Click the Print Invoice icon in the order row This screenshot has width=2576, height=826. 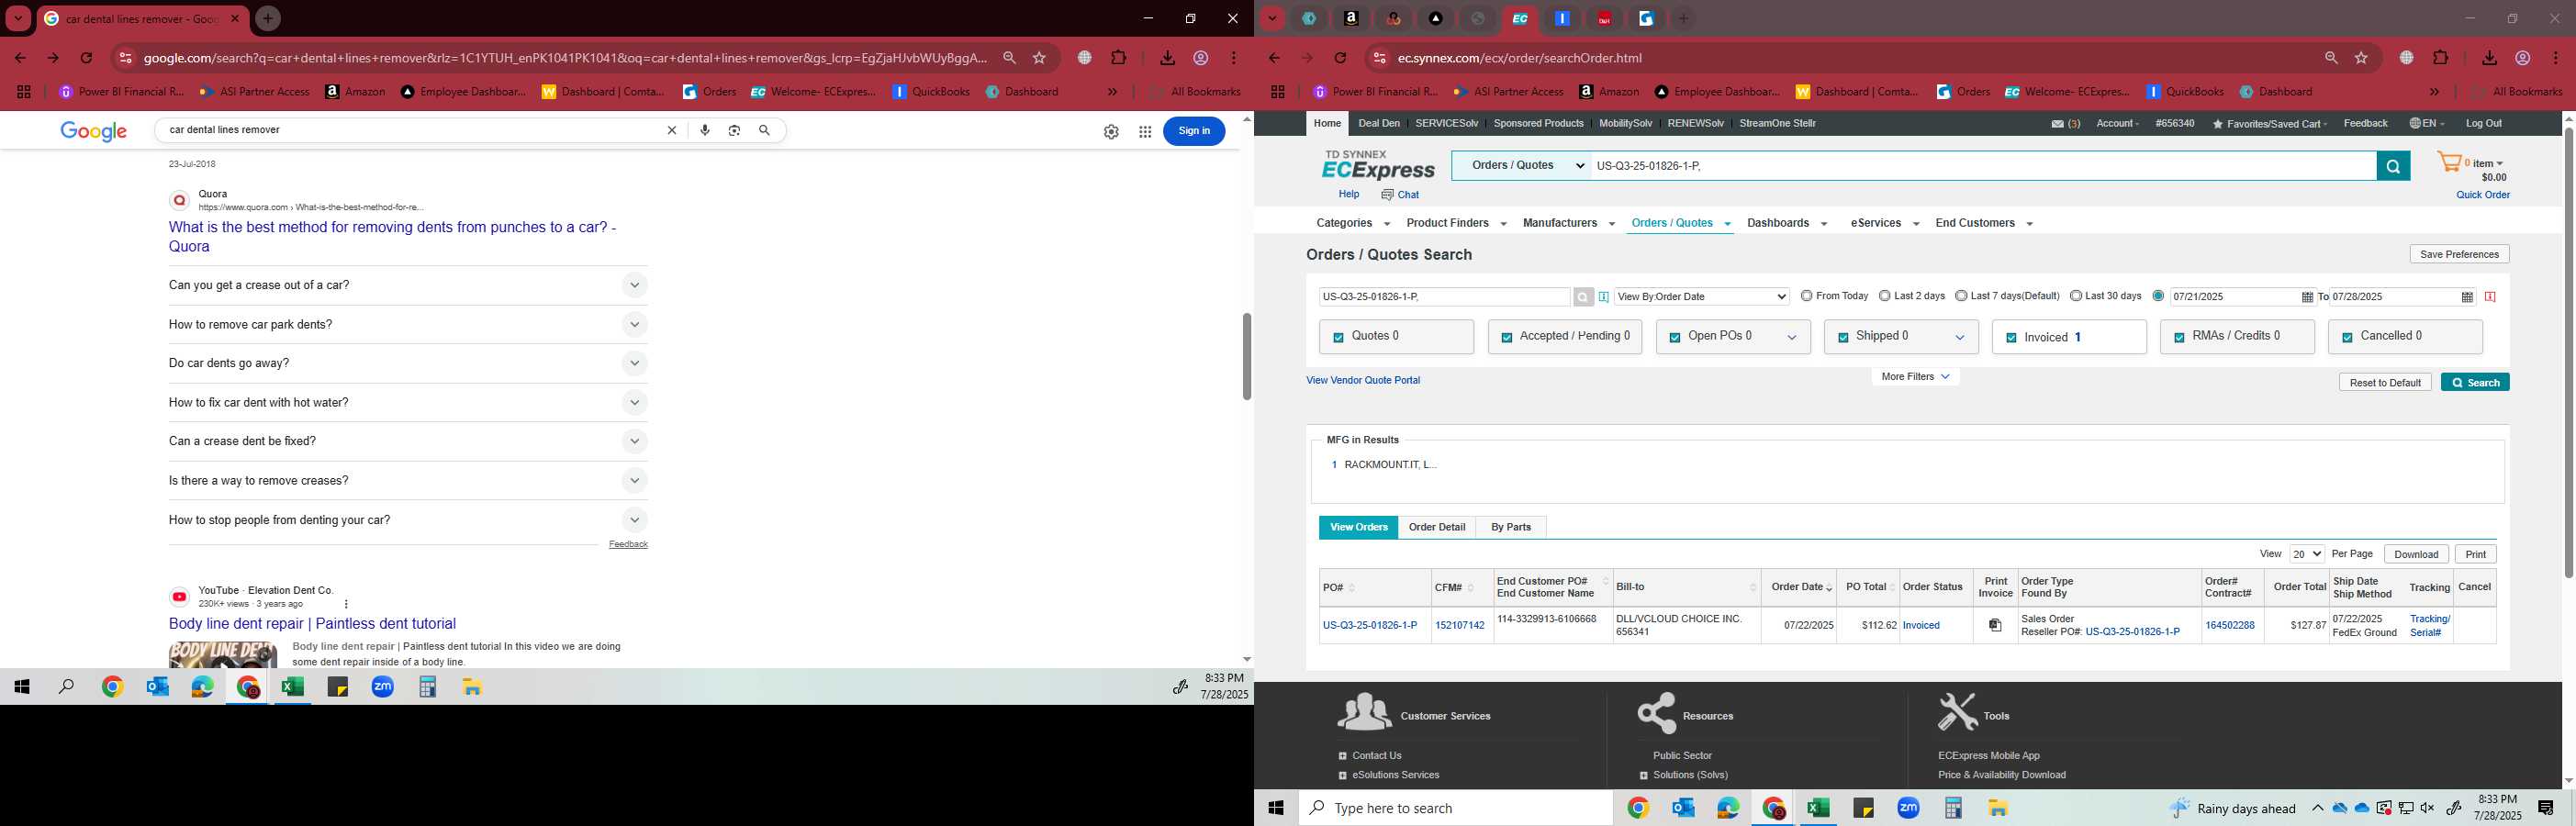click(1995, 625)
